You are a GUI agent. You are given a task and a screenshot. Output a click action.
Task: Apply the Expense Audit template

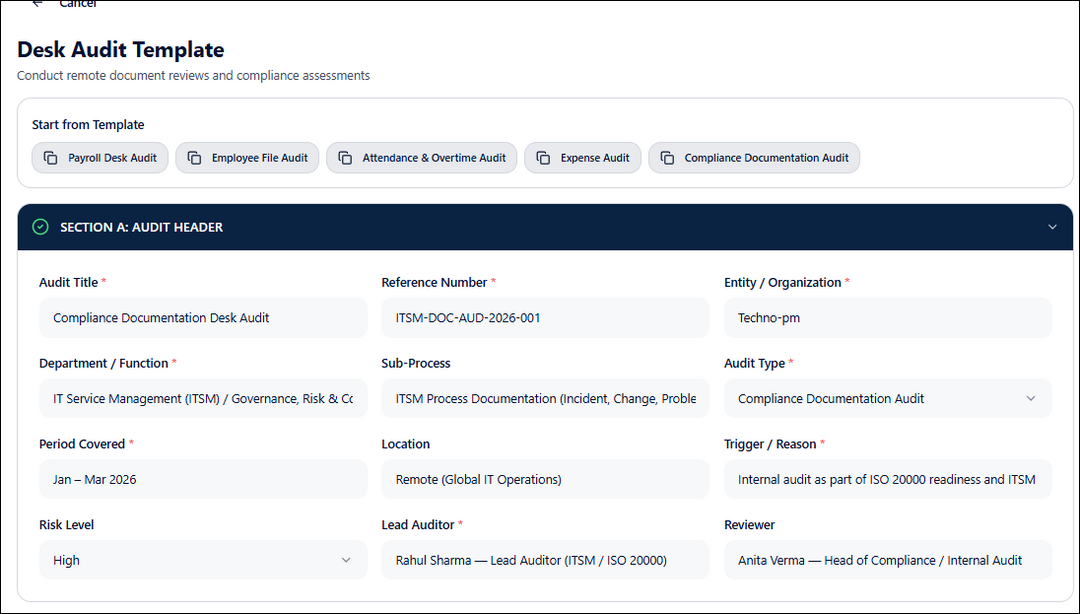[x=583, y=158]
